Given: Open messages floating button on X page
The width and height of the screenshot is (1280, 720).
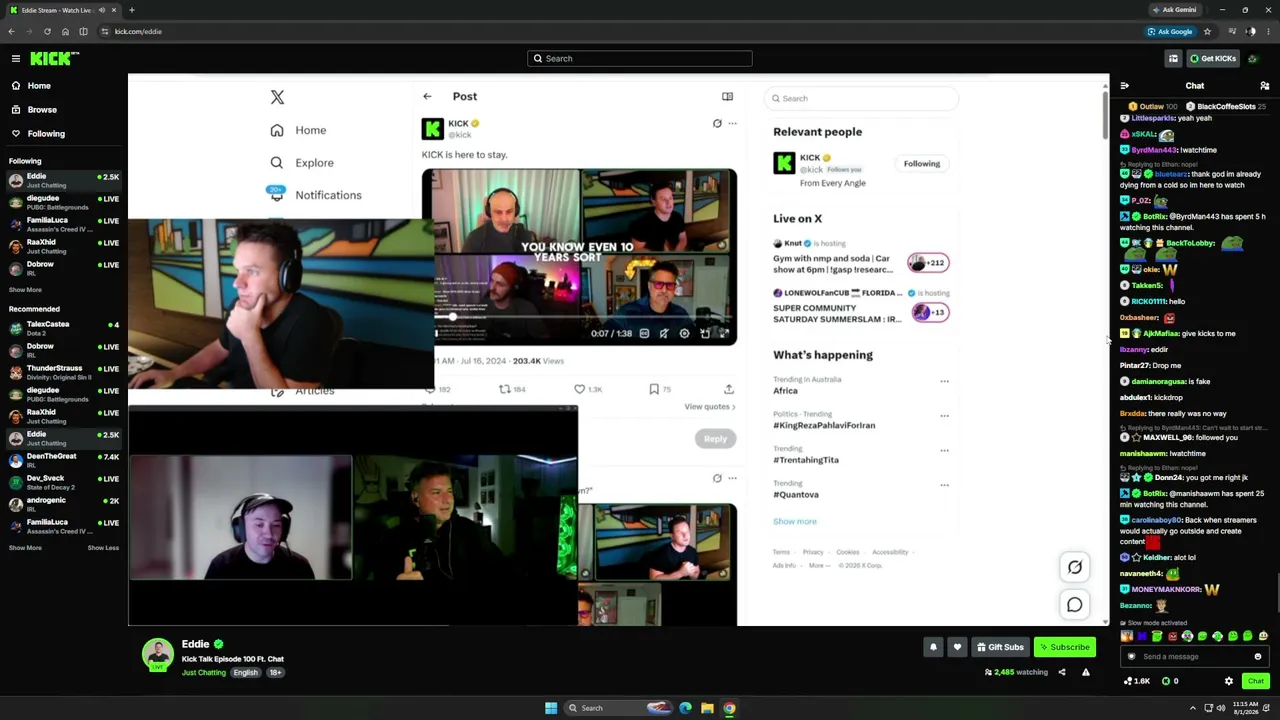Looking at the screenshot, I should (x=1075, y=605).
